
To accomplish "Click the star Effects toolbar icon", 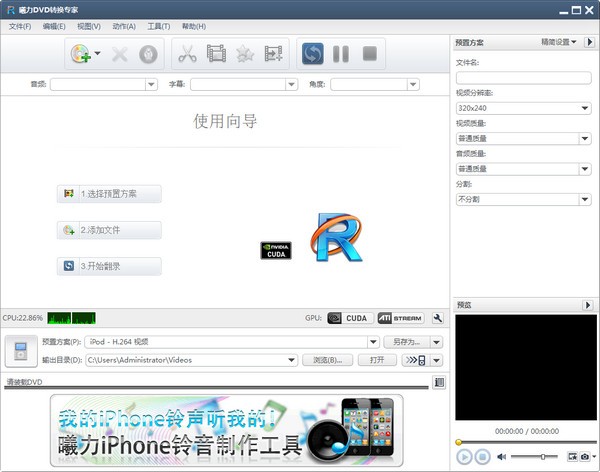I will click(x=245, y=54).
